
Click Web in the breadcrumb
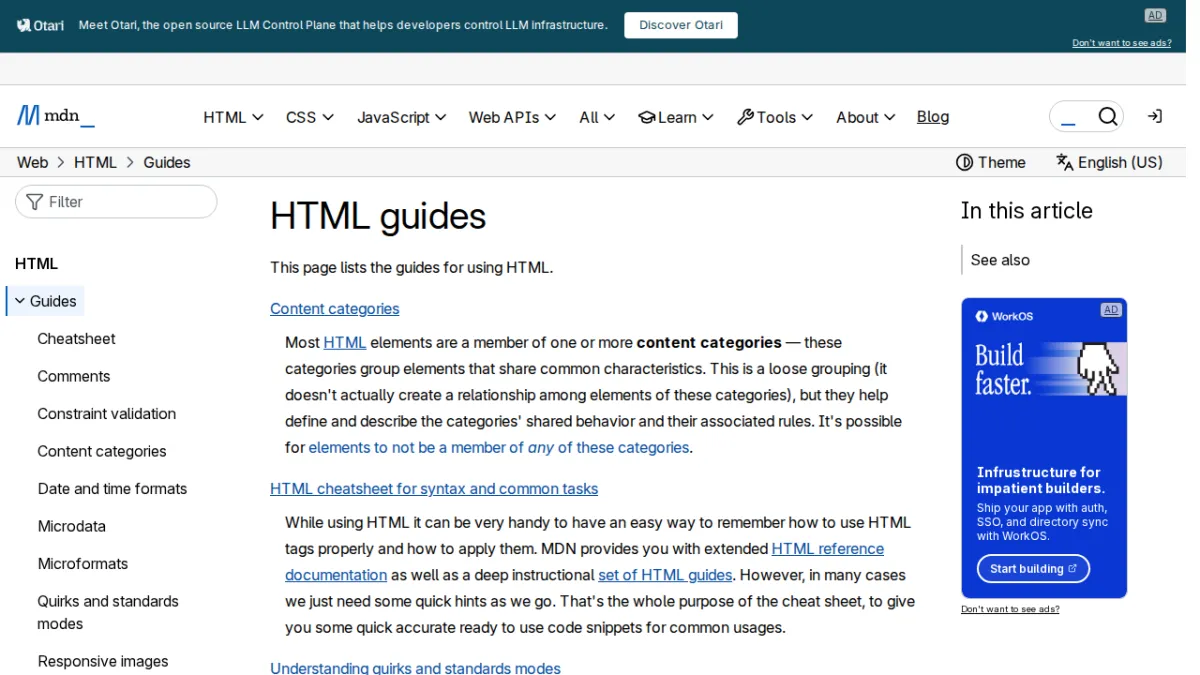pos(32,162)
